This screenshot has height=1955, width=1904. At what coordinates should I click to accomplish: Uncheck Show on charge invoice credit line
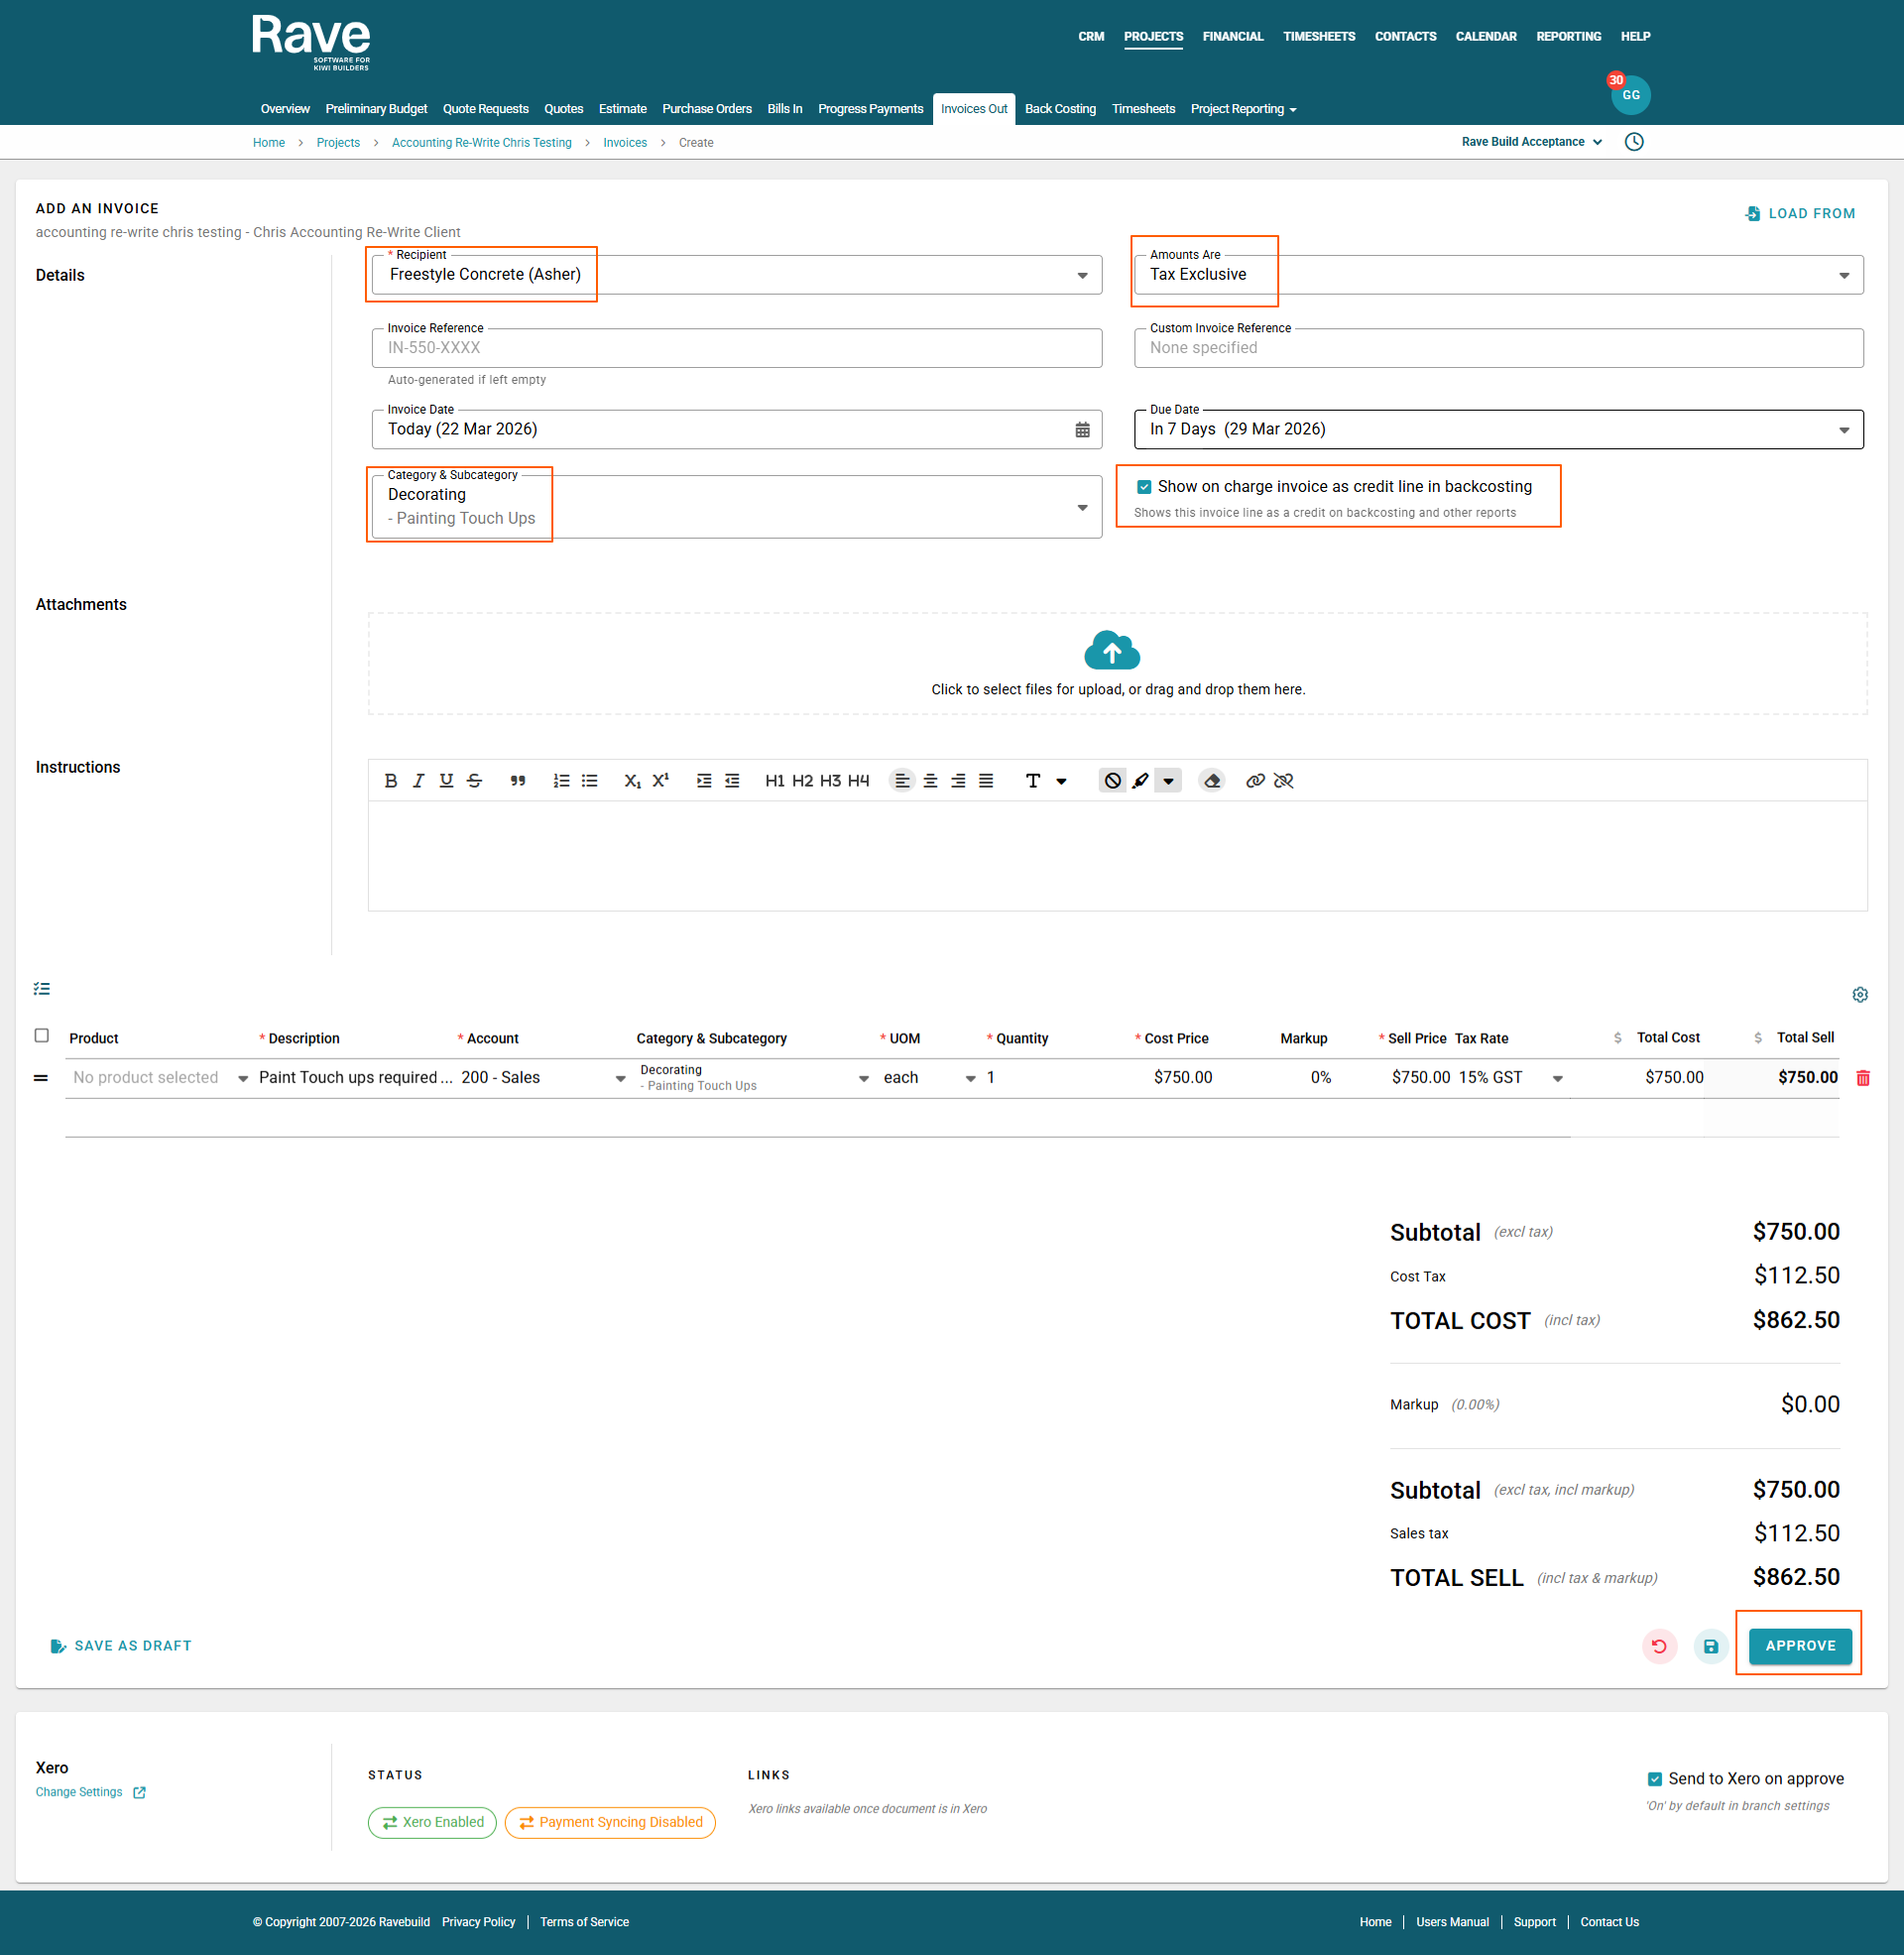tap(1144, 487)
